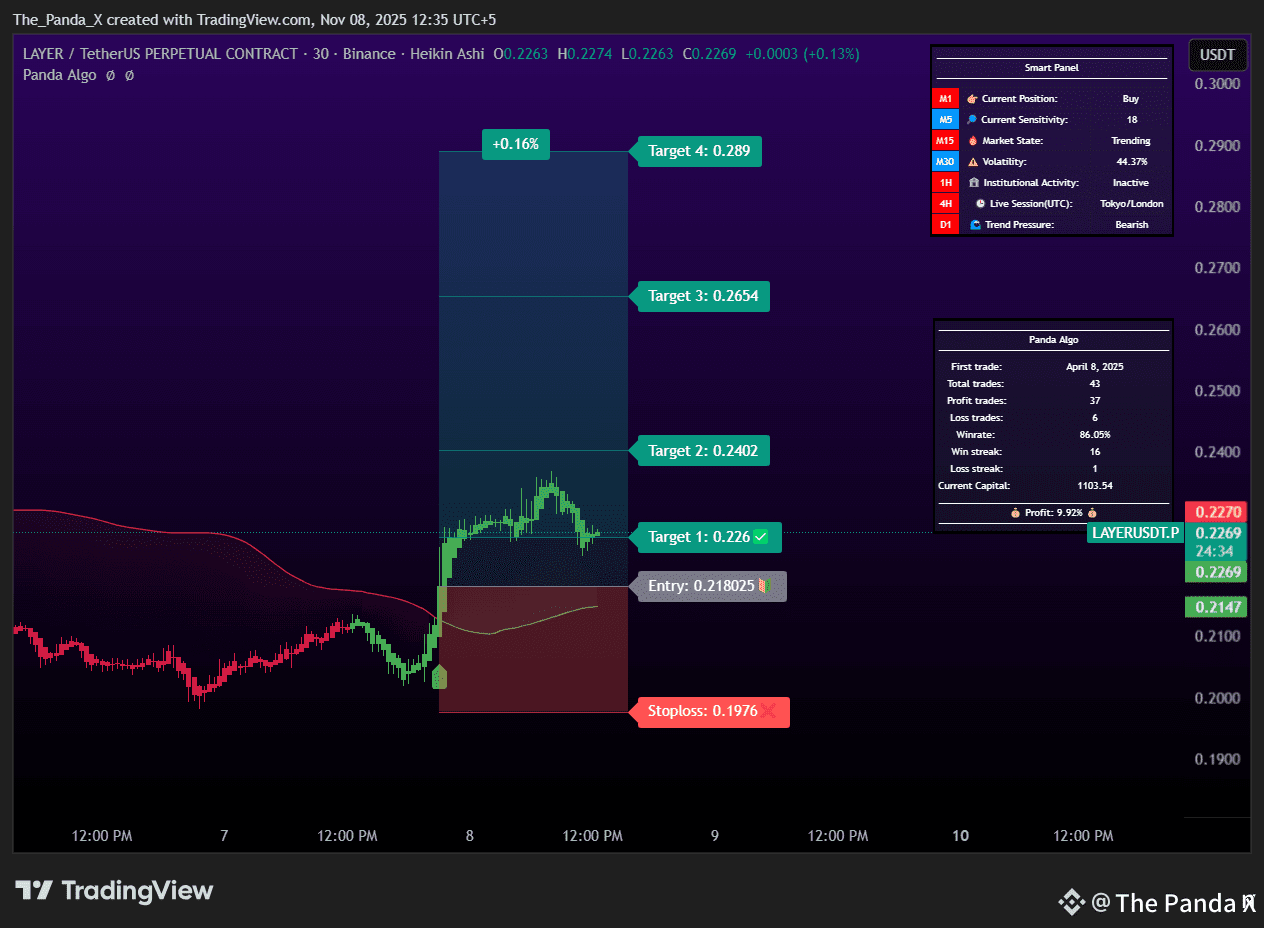
Task: Click the Winrate value 86.05%
Action: point(1095,435)
